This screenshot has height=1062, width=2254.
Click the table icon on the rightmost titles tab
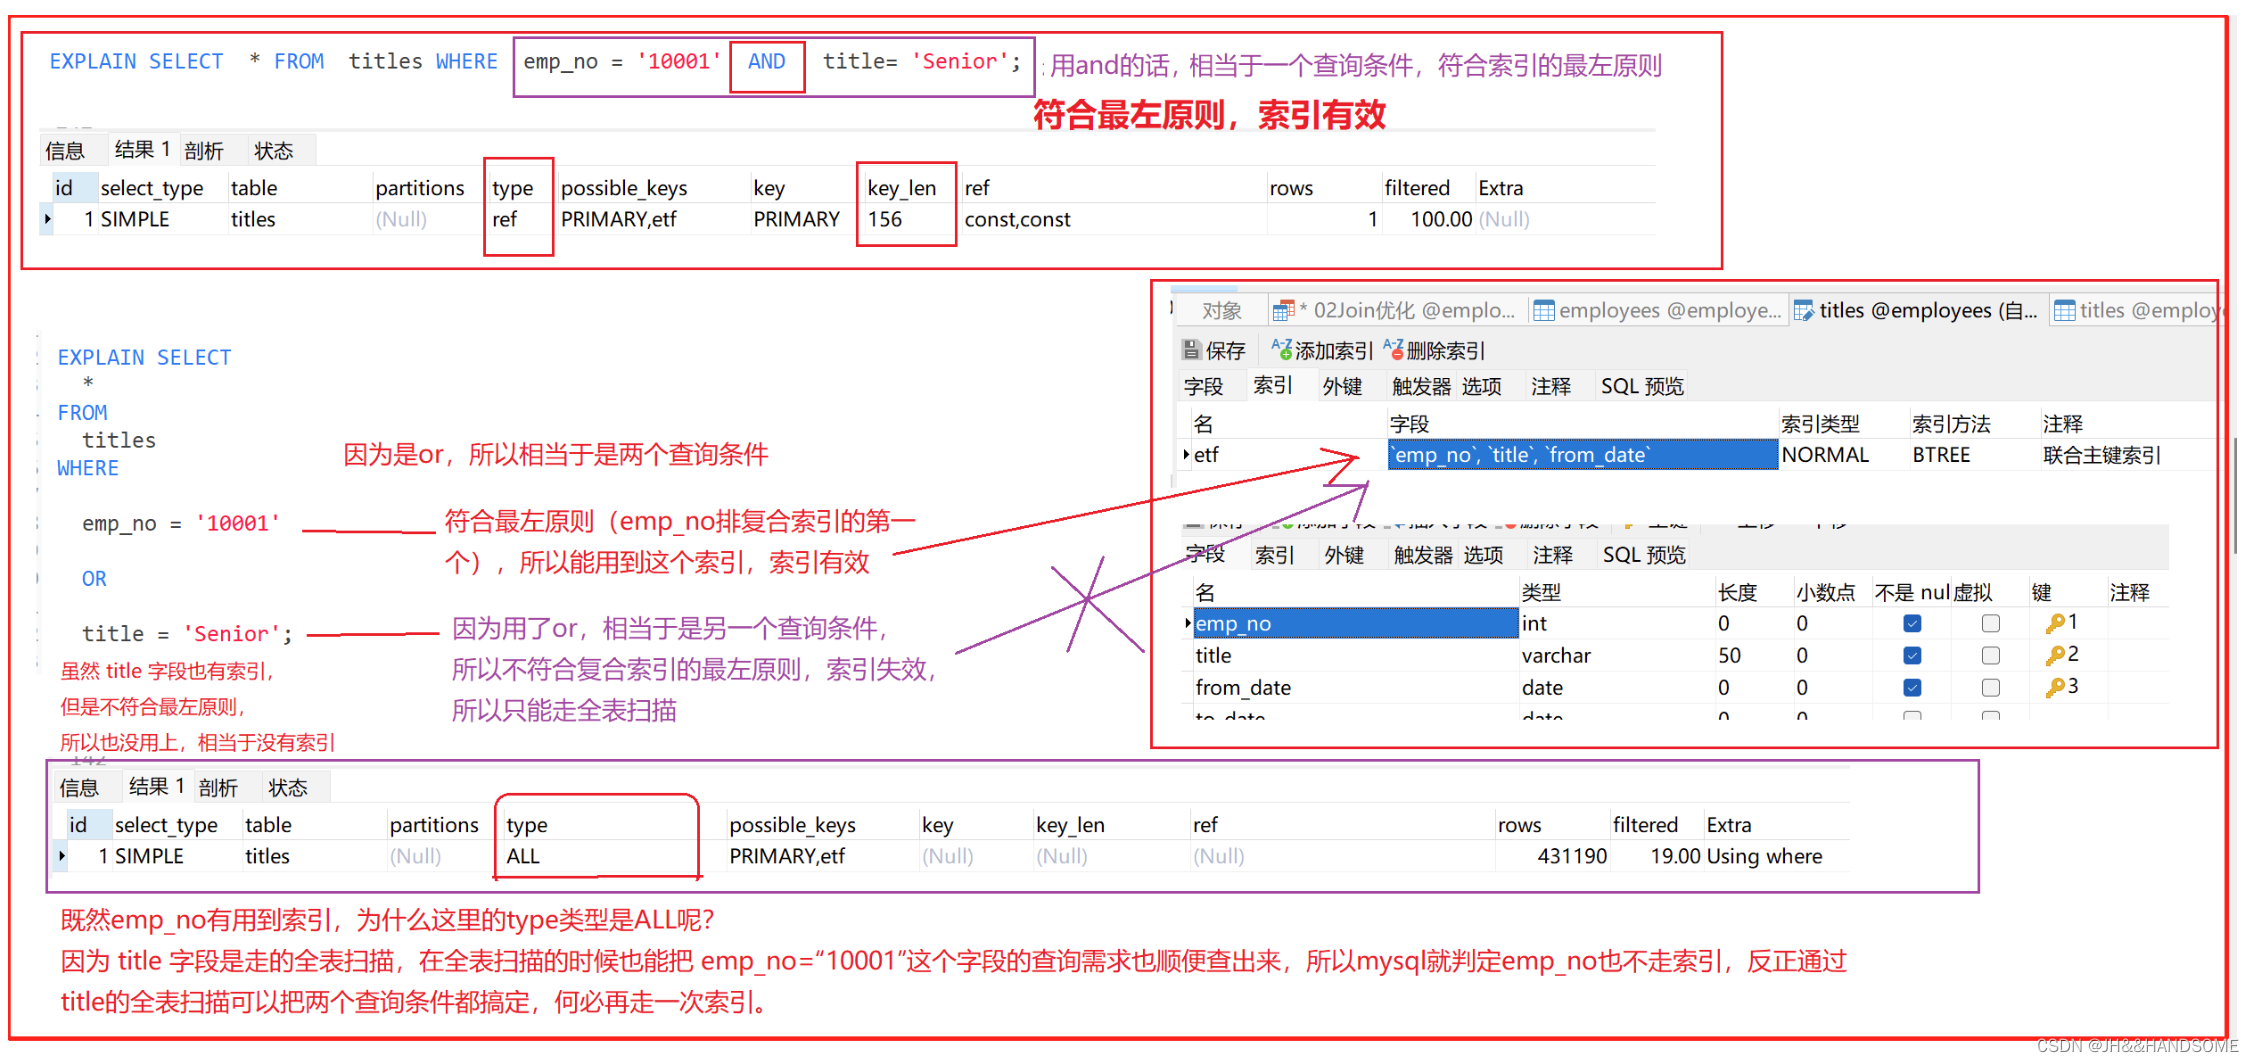point(2064,311)
